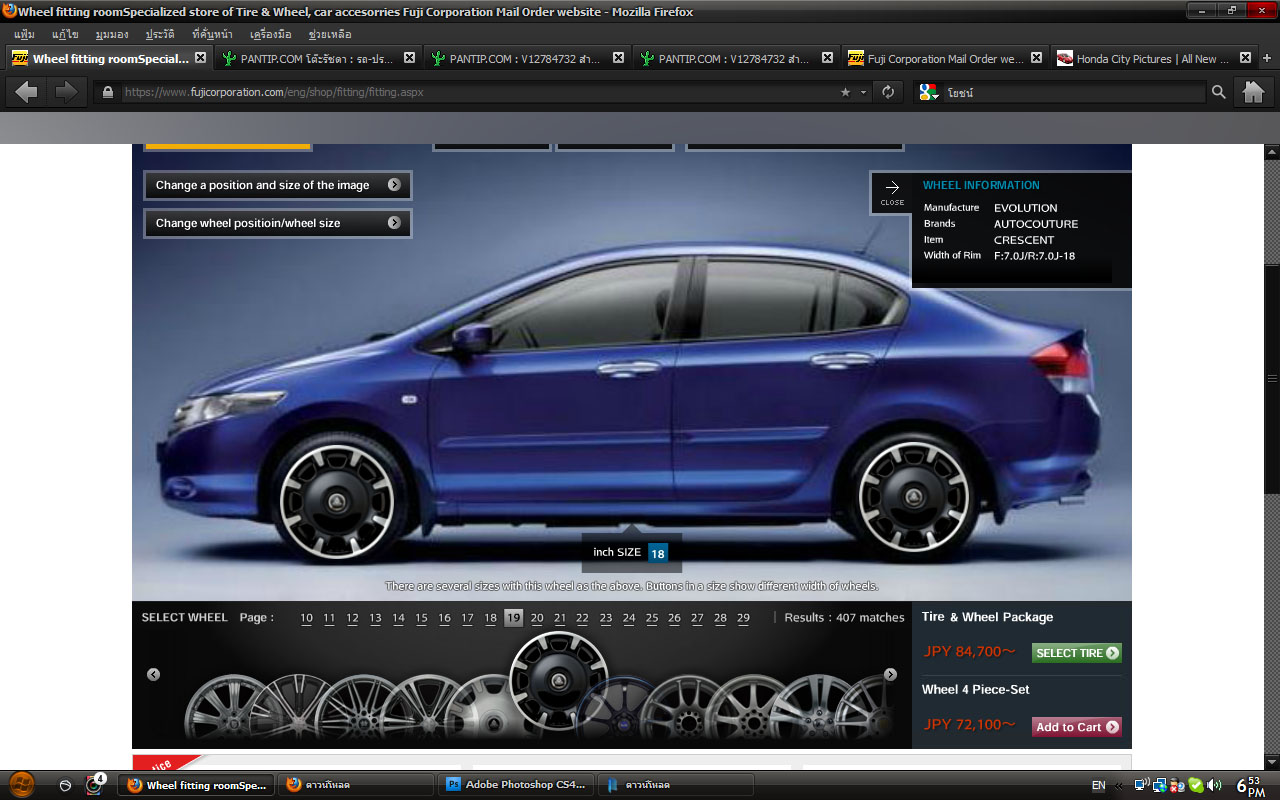Open the แก้ไข menu
The height and width of the screenshot is (800, 1280).
65,34
